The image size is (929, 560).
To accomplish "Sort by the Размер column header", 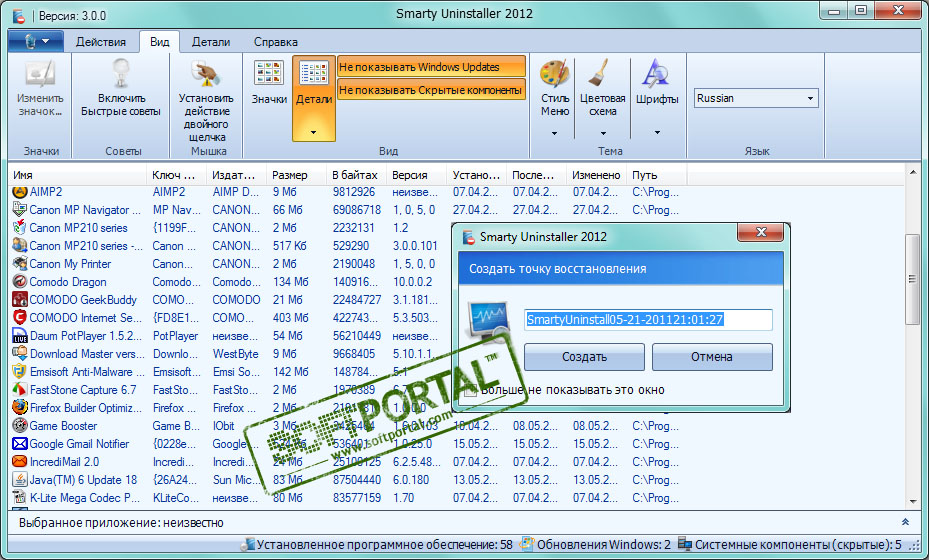I will pos(296,175).
